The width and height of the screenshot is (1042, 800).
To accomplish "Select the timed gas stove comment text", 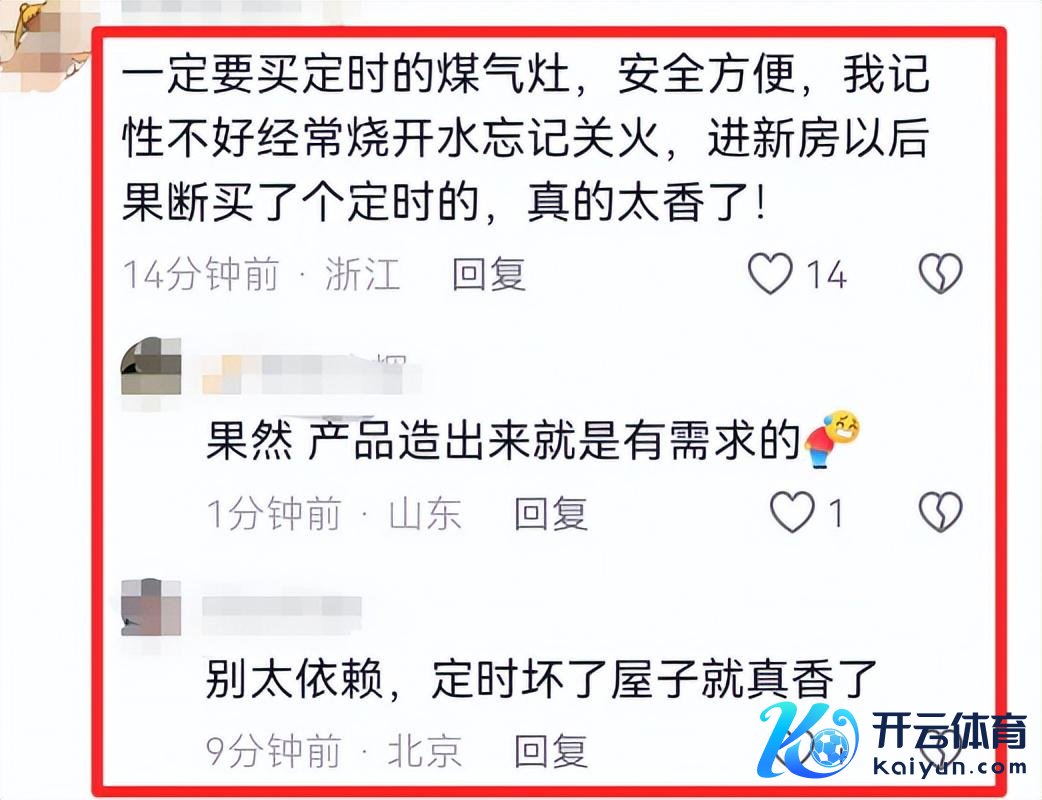I will [525, 138].
